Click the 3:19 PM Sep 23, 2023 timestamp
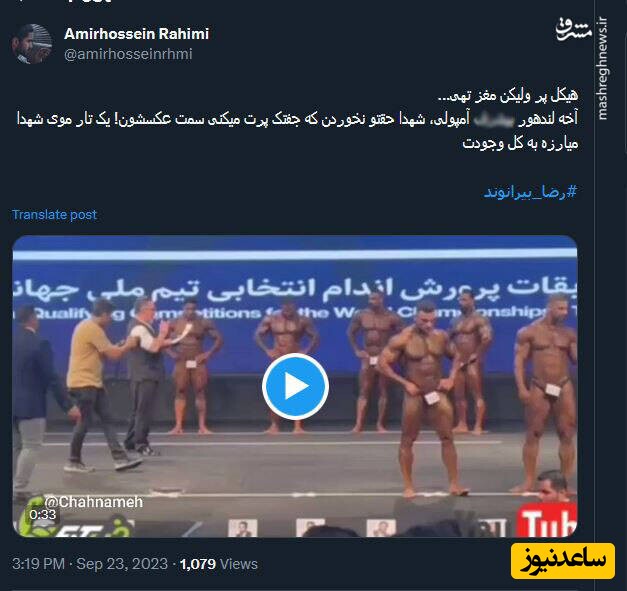Image resolution: width=627 pixels, height=591 pixels. [90, 564]
